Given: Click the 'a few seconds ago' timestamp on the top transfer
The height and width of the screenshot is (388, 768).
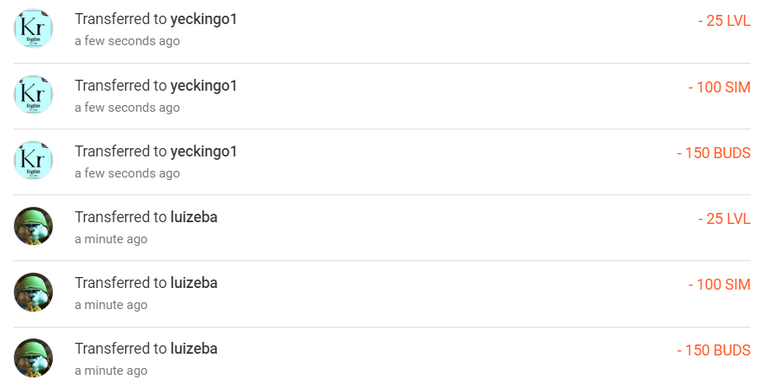Looking at the screenshot, I should (x=127, y=41).
